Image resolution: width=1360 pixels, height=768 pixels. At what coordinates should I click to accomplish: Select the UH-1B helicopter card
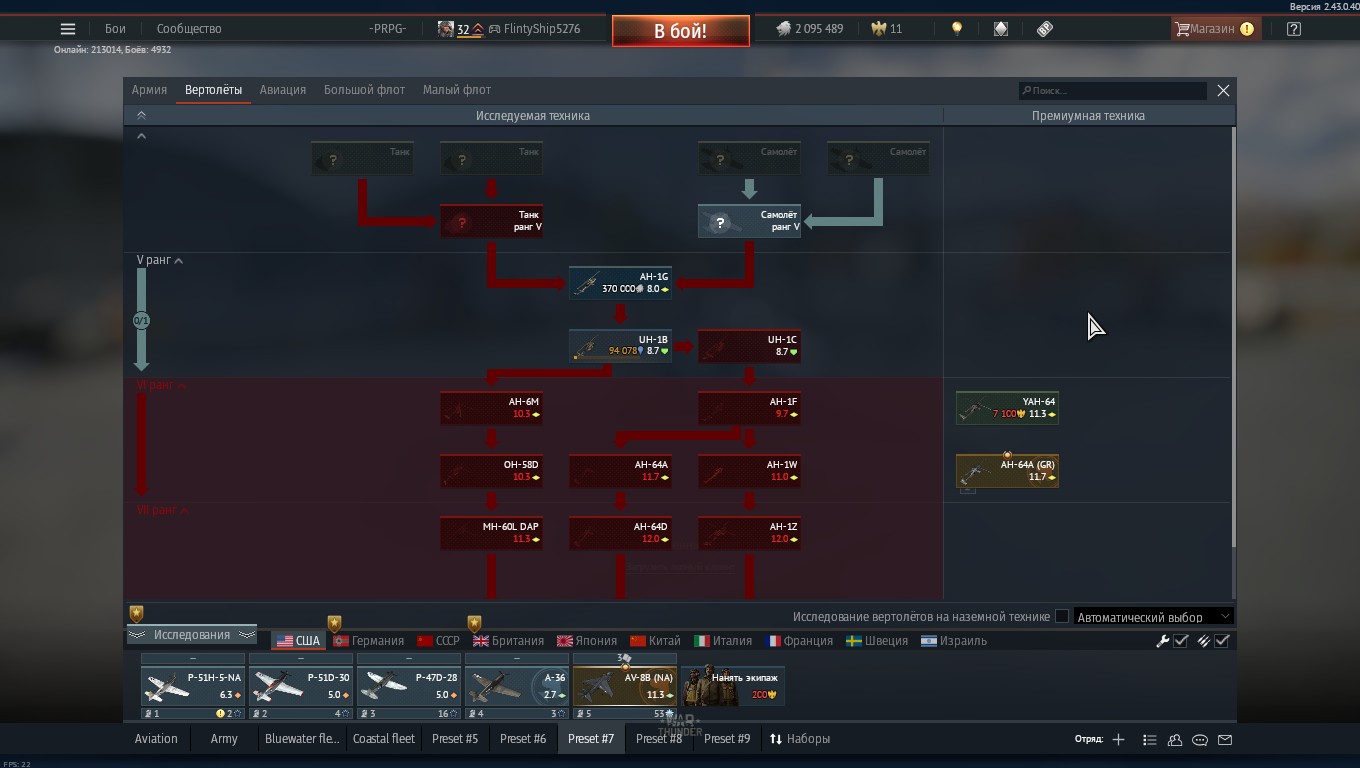620,345
